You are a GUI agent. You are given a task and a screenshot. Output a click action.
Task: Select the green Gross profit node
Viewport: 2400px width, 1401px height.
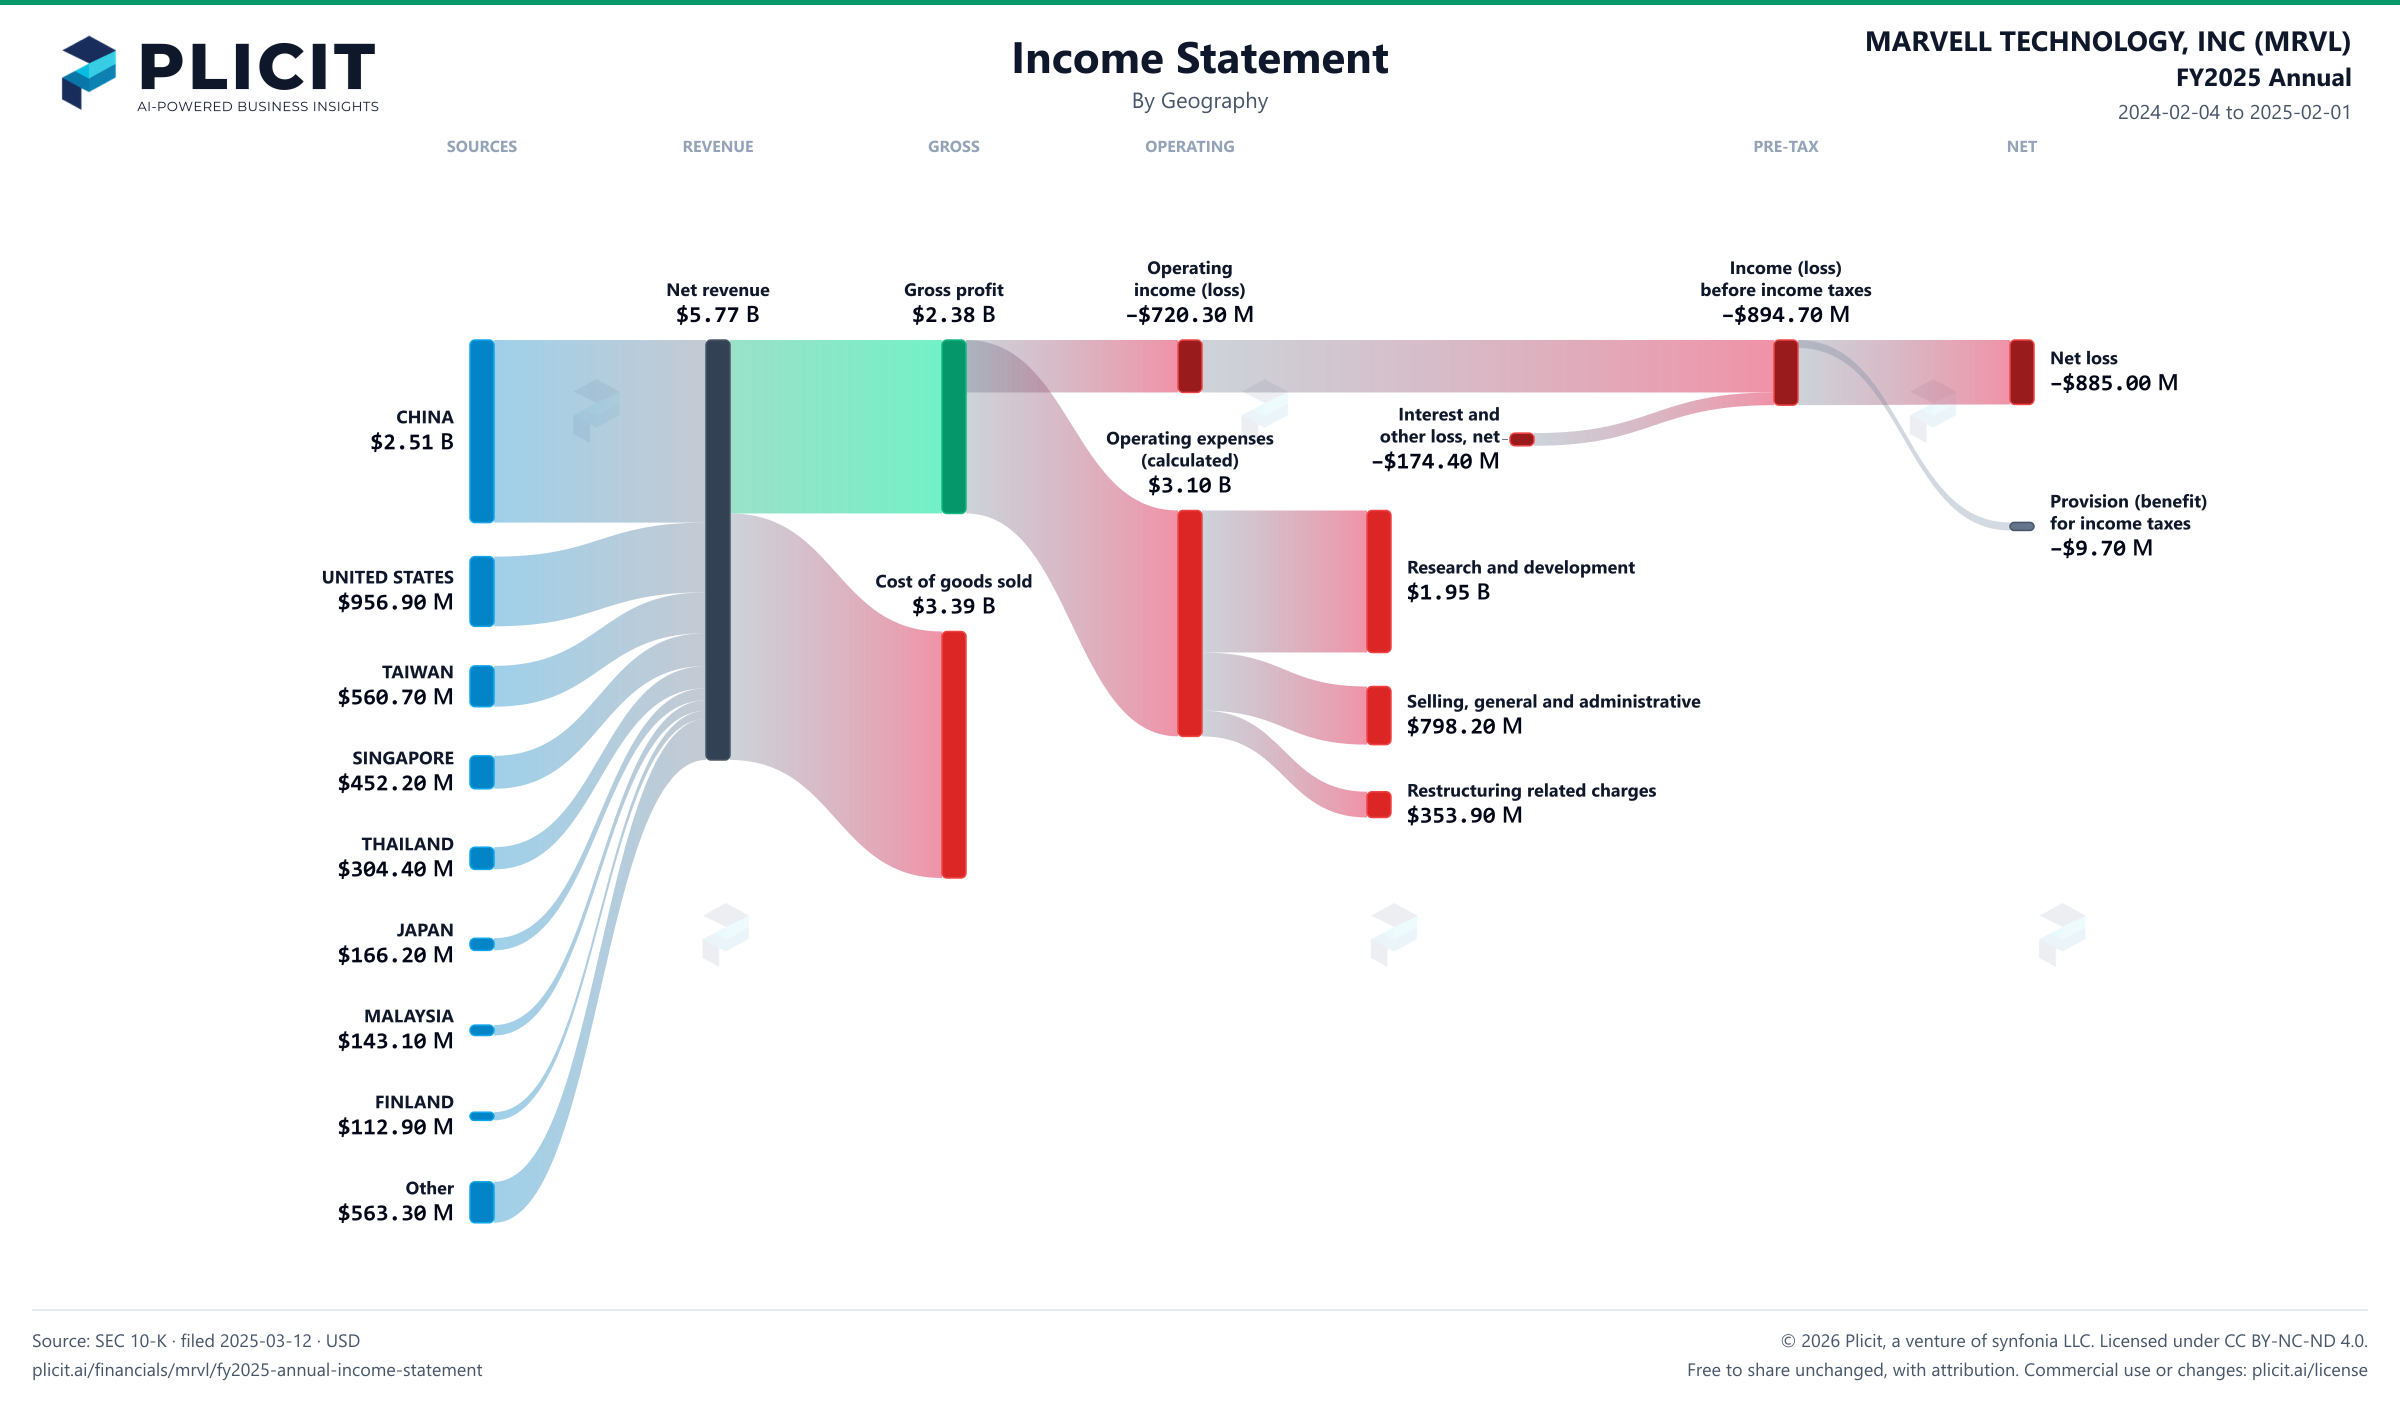pyautogui.click(x=954, y=427)
